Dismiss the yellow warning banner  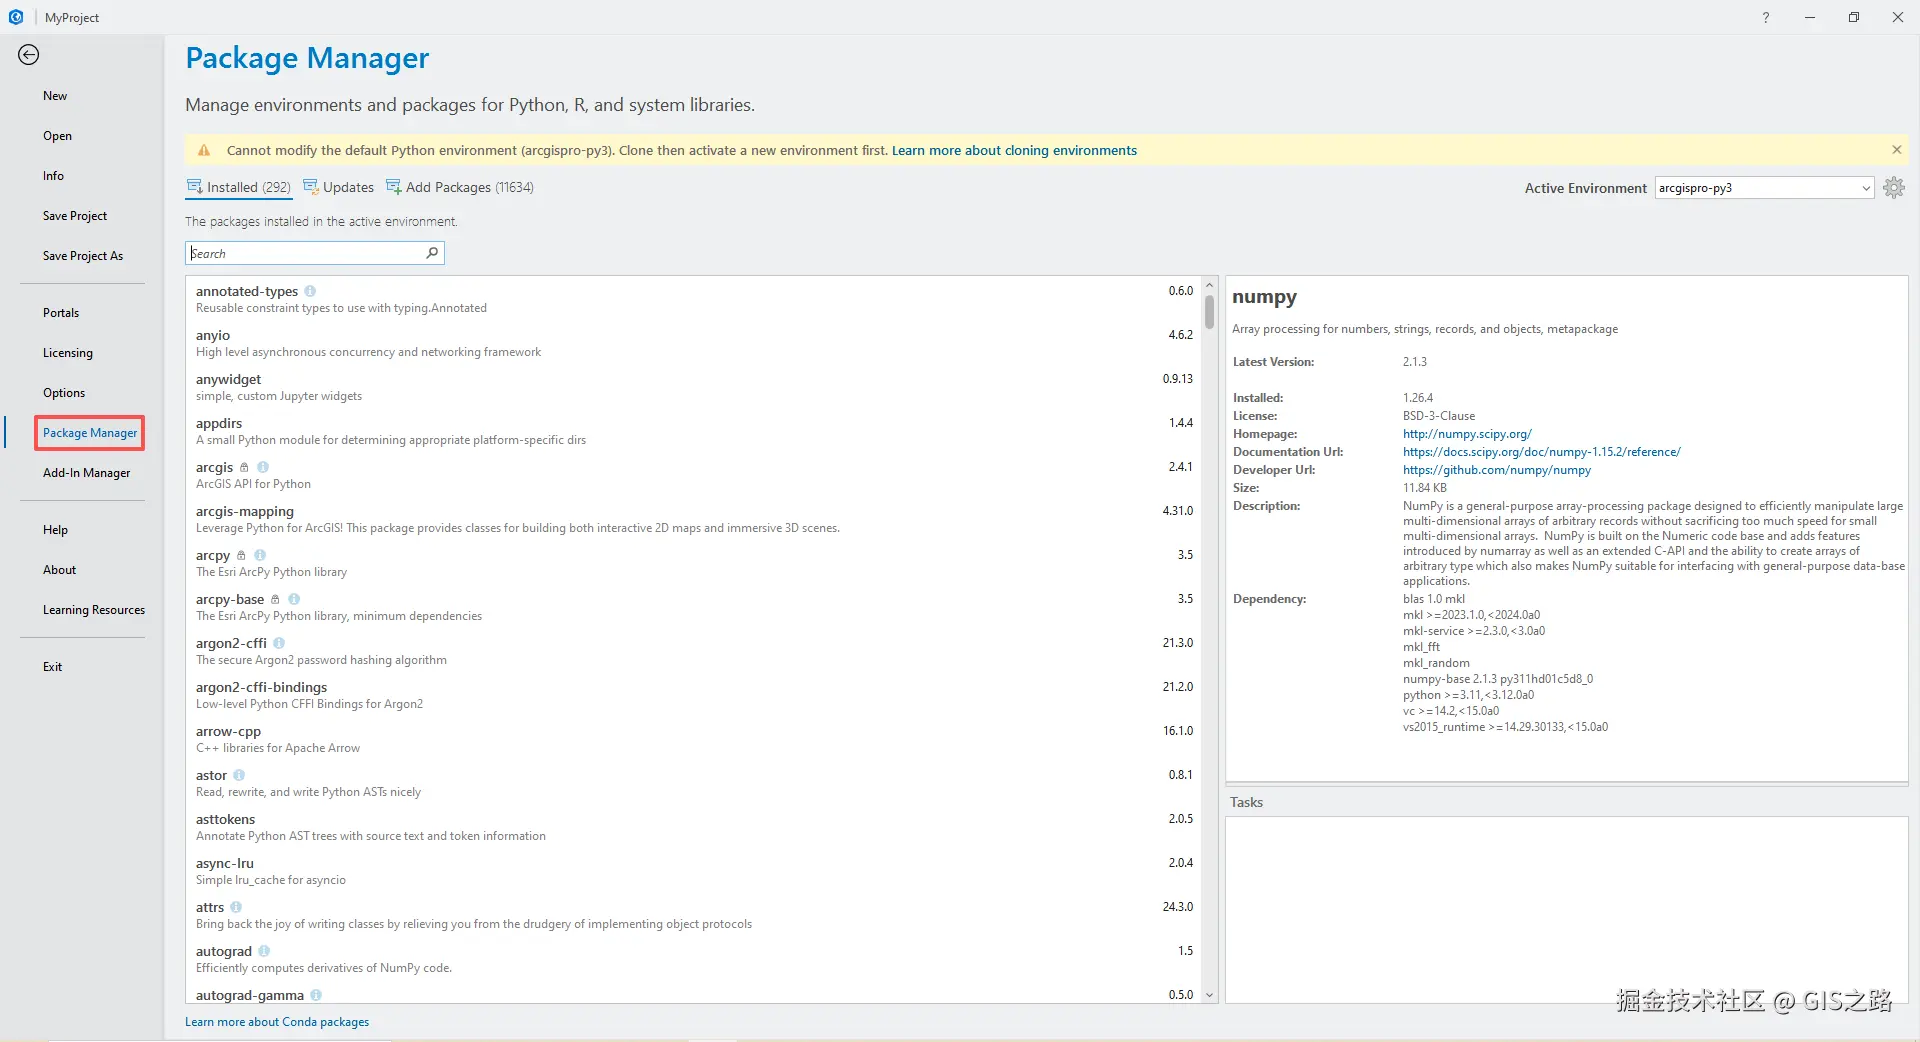(x=1896, y=150)
